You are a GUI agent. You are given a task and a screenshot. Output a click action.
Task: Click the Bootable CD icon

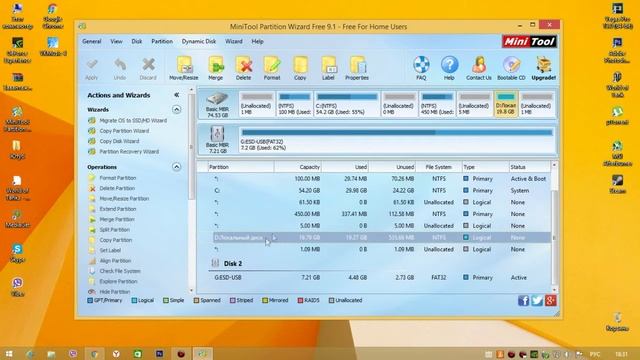pos(511,64)
